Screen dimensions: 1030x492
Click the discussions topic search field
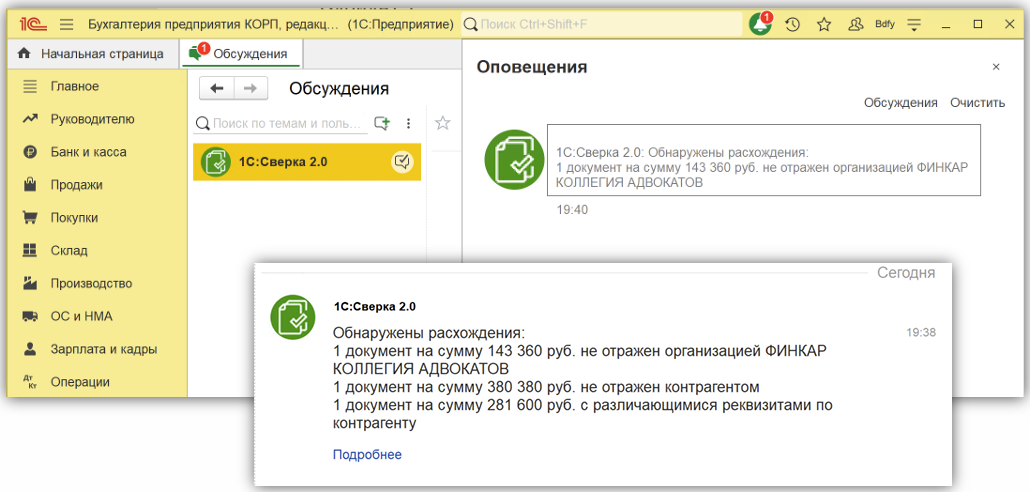click(281, 123)
